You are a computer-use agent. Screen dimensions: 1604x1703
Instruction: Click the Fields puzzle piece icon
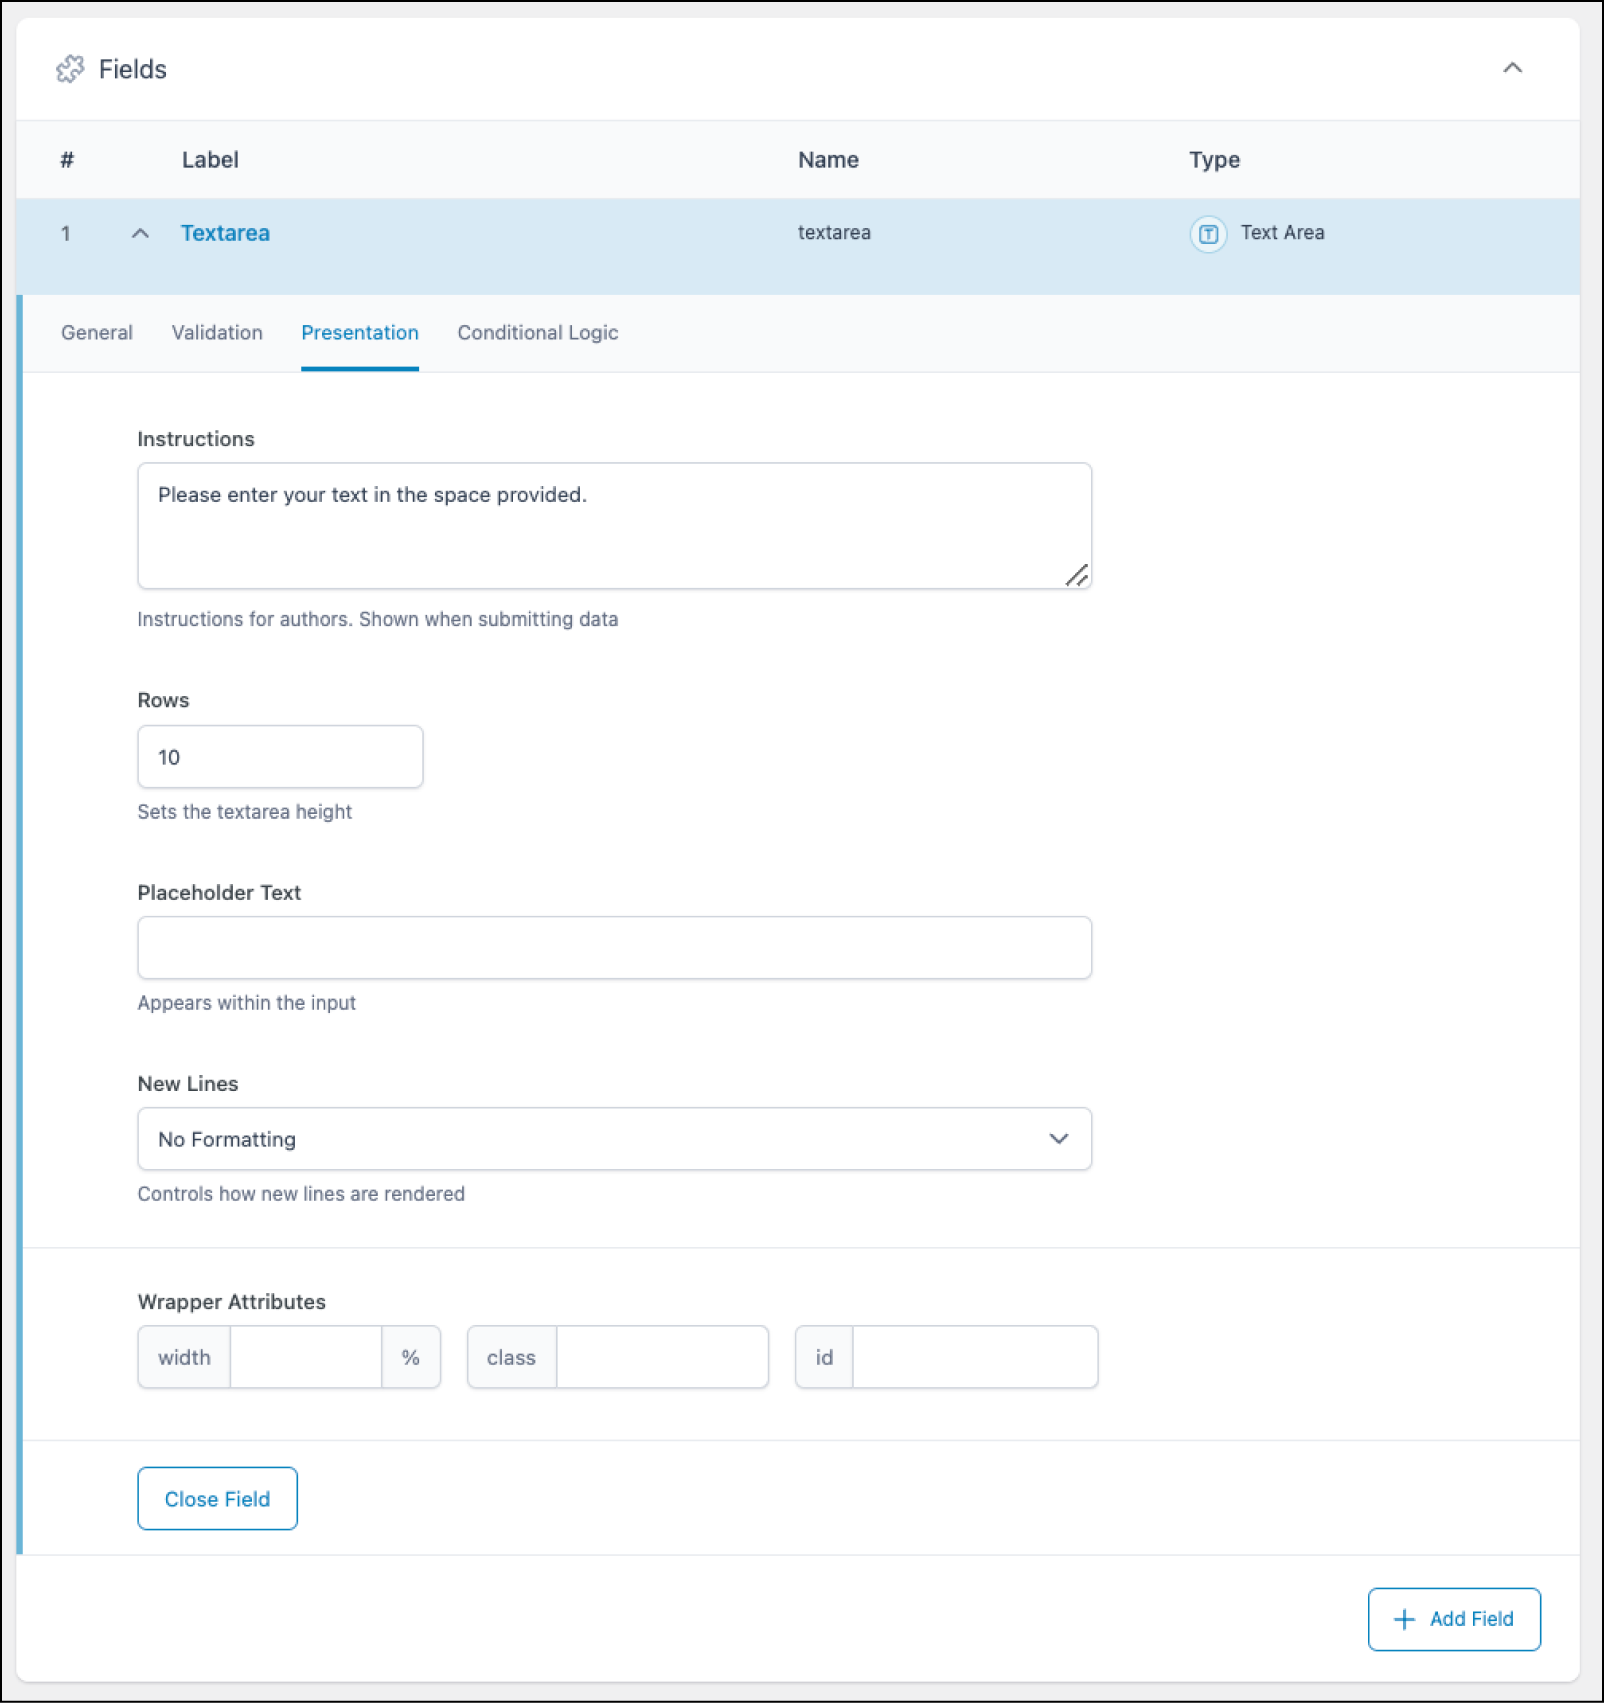tap(70, 69)
